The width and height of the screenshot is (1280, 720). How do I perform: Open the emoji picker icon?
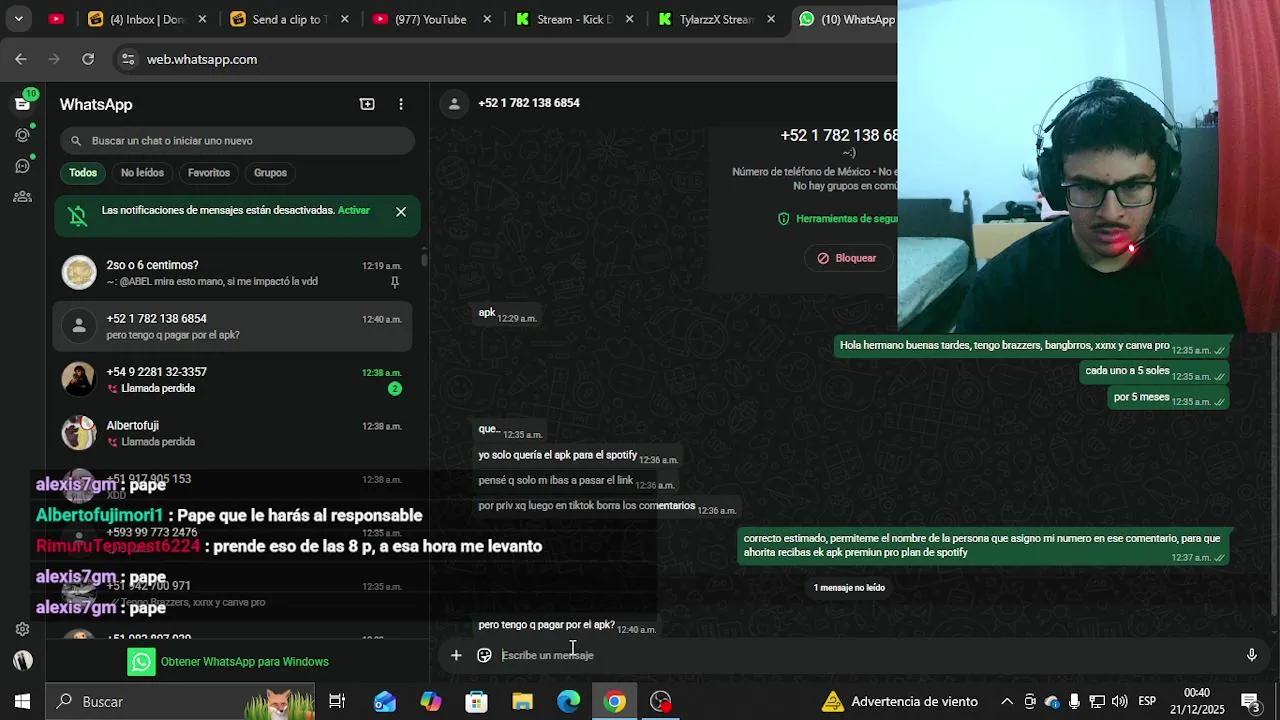point(484,655)
